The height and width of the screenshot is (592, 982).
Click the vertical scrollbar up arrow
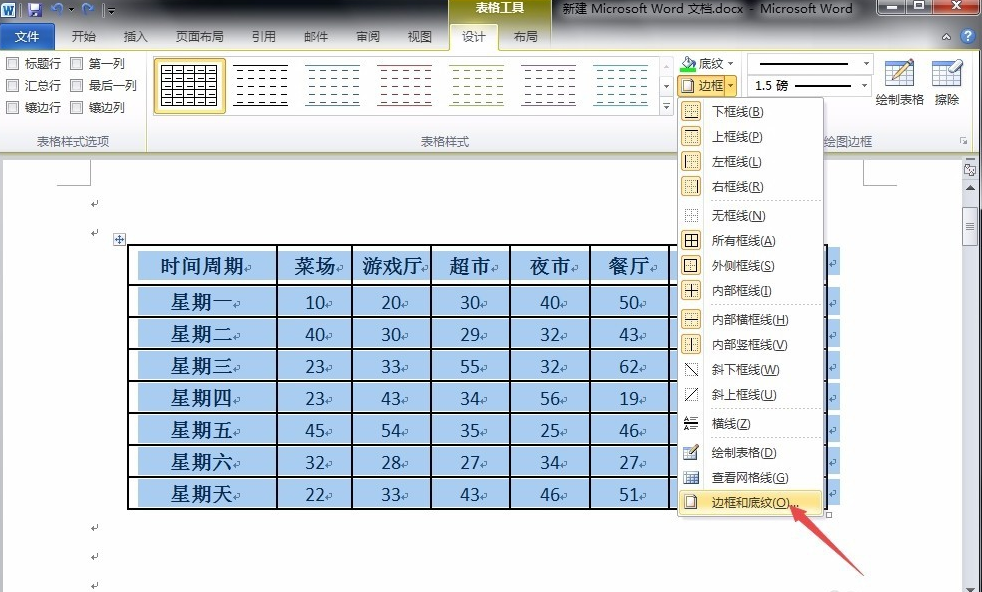tap(970, 187)
